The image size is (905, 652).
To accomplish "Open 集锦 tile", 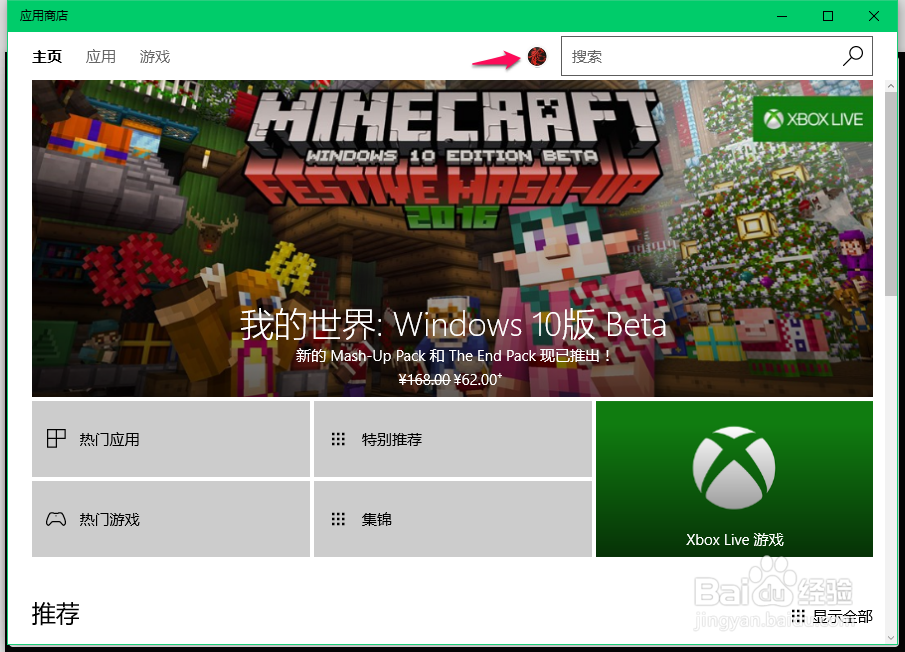I will 453,519.
